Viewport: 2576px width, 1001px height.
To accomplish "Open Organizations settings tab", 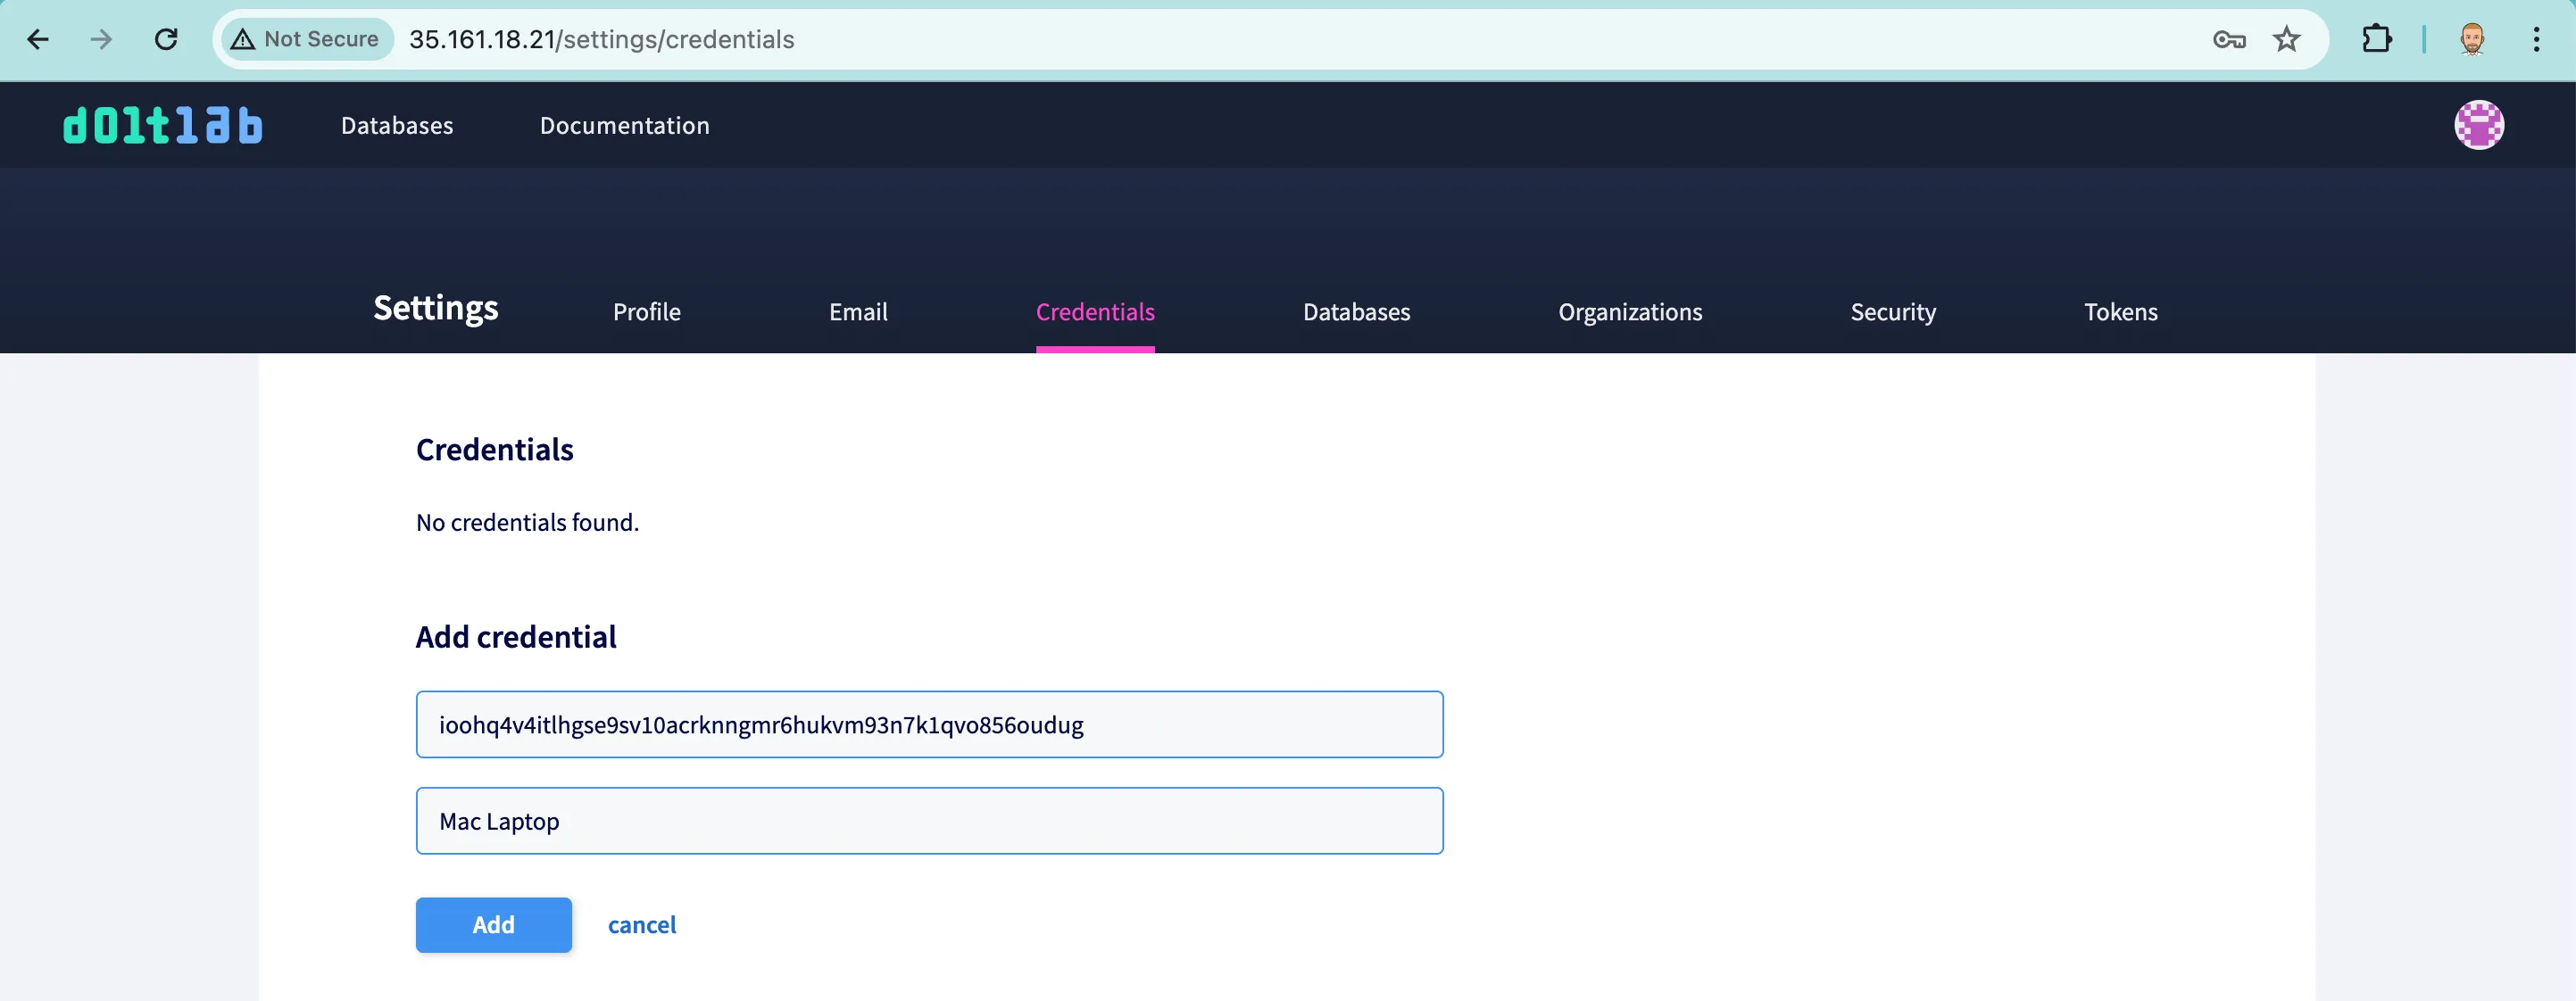I will pyautogui.click(x=1629, y=312).
